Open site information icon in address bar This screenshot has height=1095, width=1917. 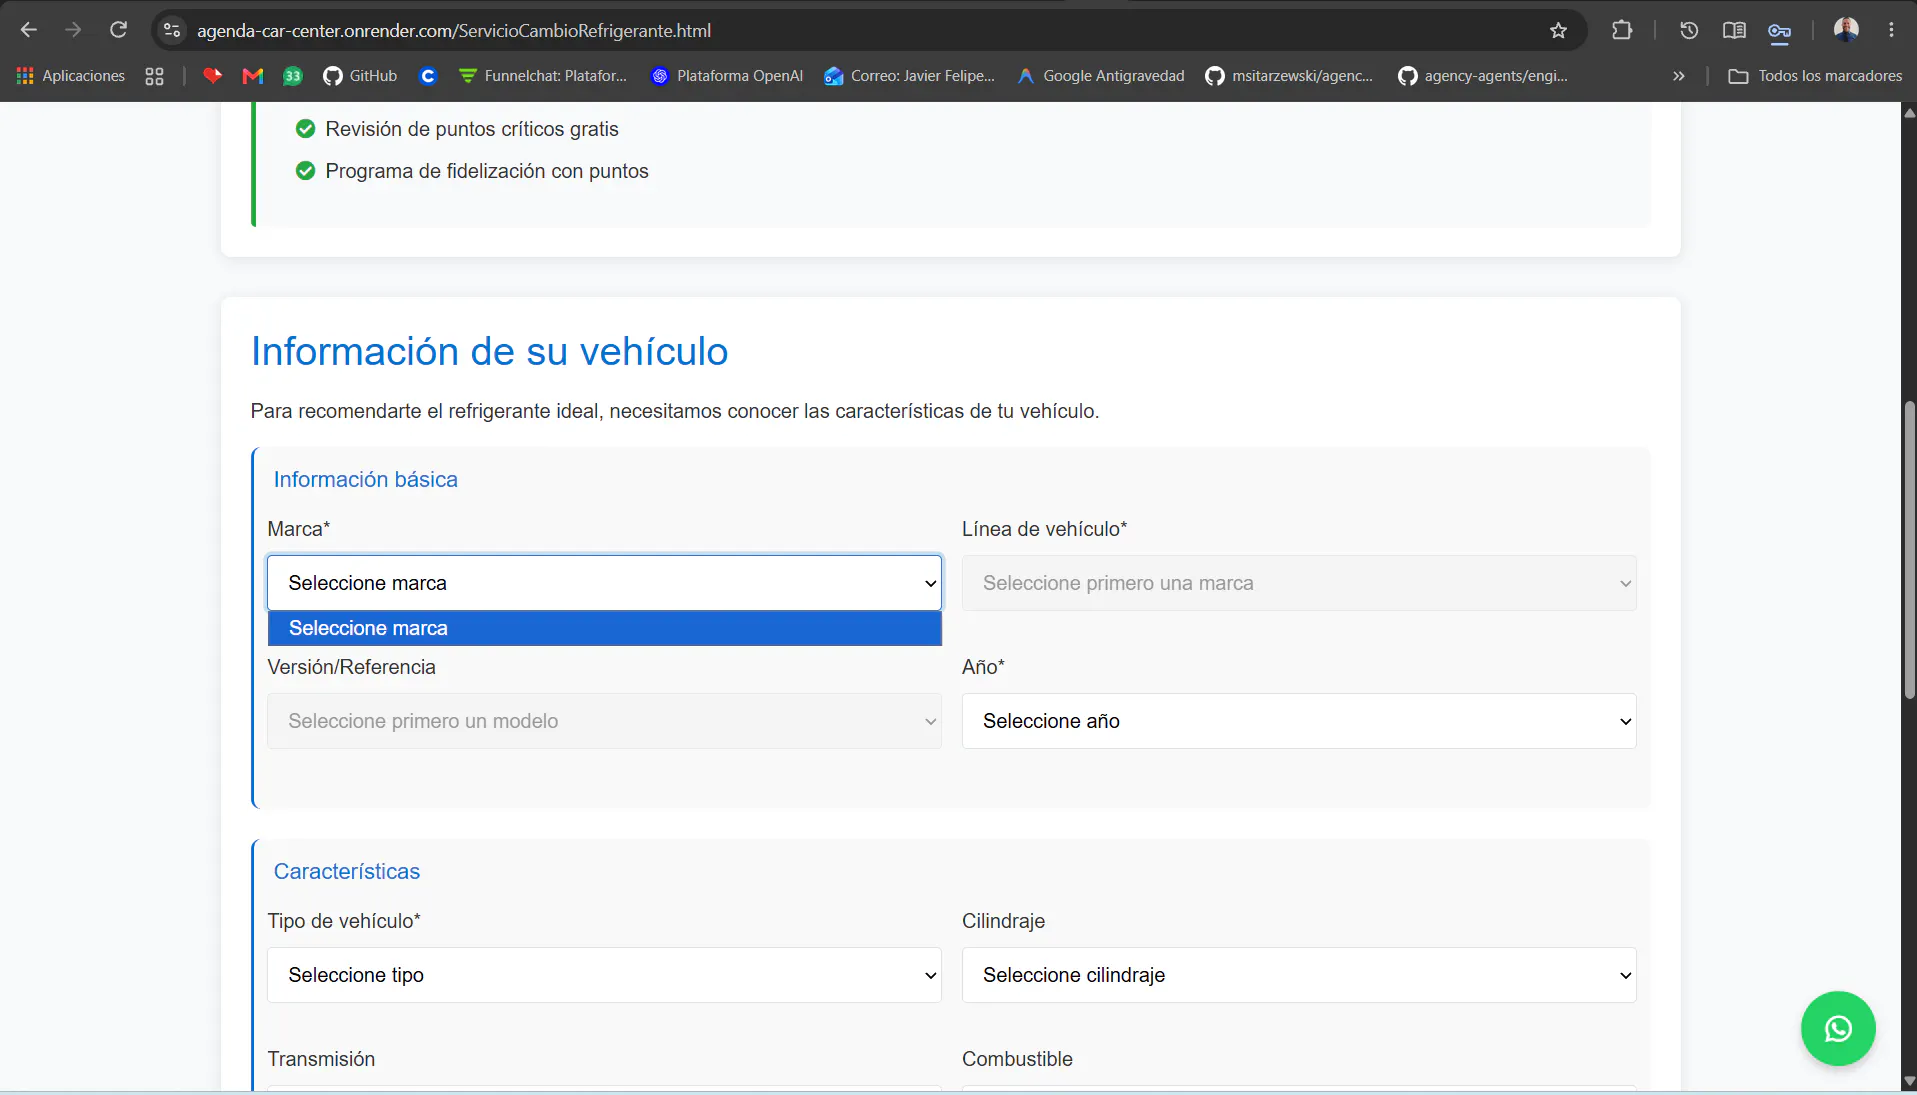click(172, 30)
